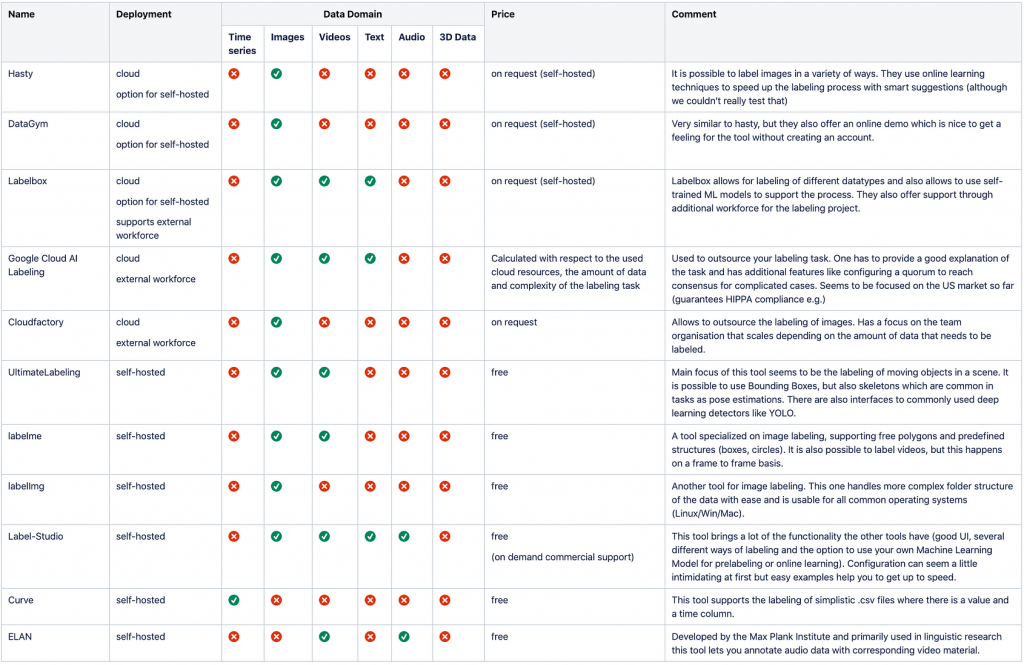Click the Time series subheader
Image resolution: width=1024 pixels, height=665 pixels.
242,44
